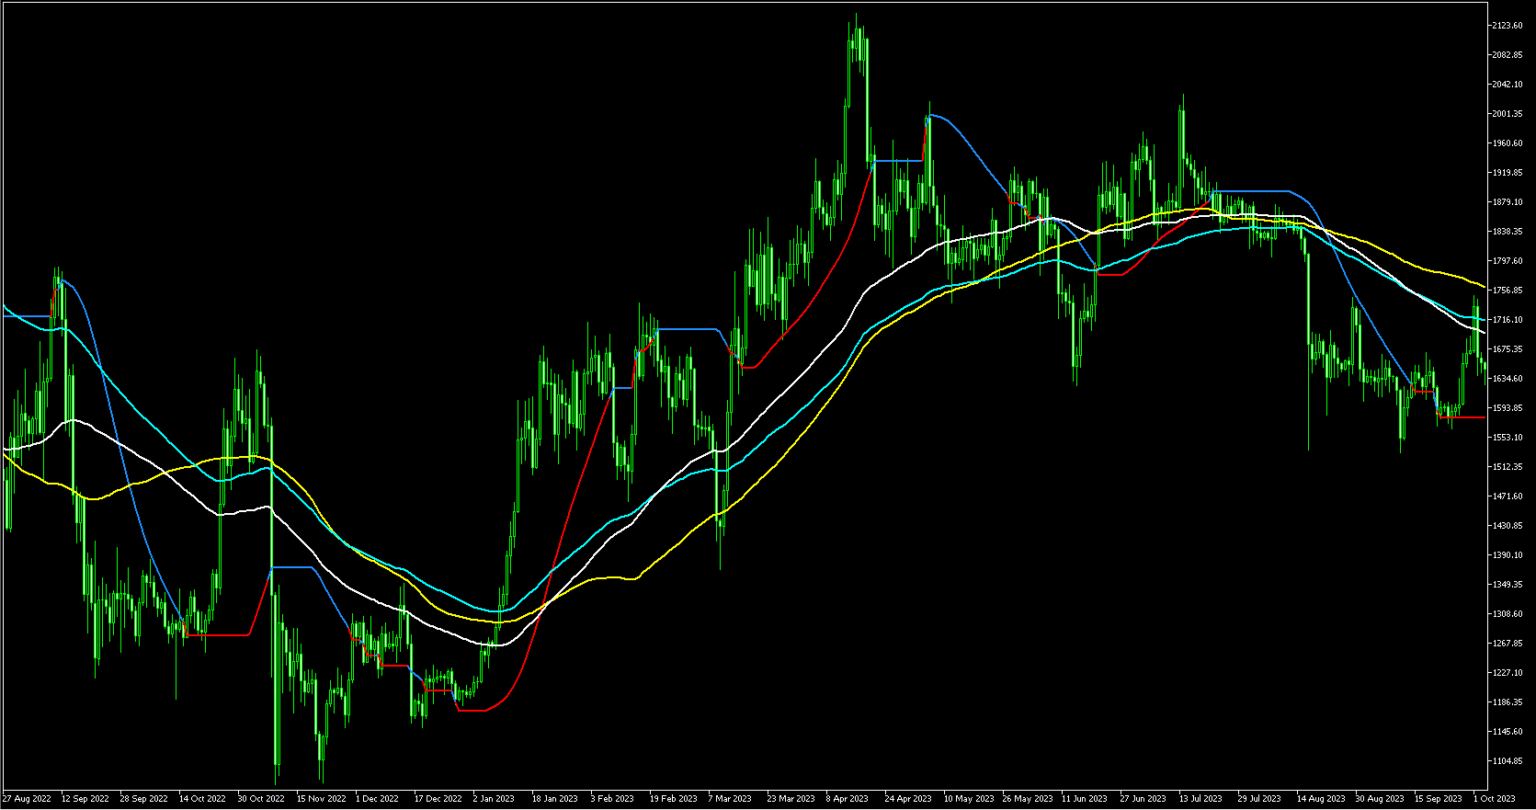Viewport: 1536px width, 810px height.
Task: Click the highest candle peak in April 2023
Action: point(856,16)
